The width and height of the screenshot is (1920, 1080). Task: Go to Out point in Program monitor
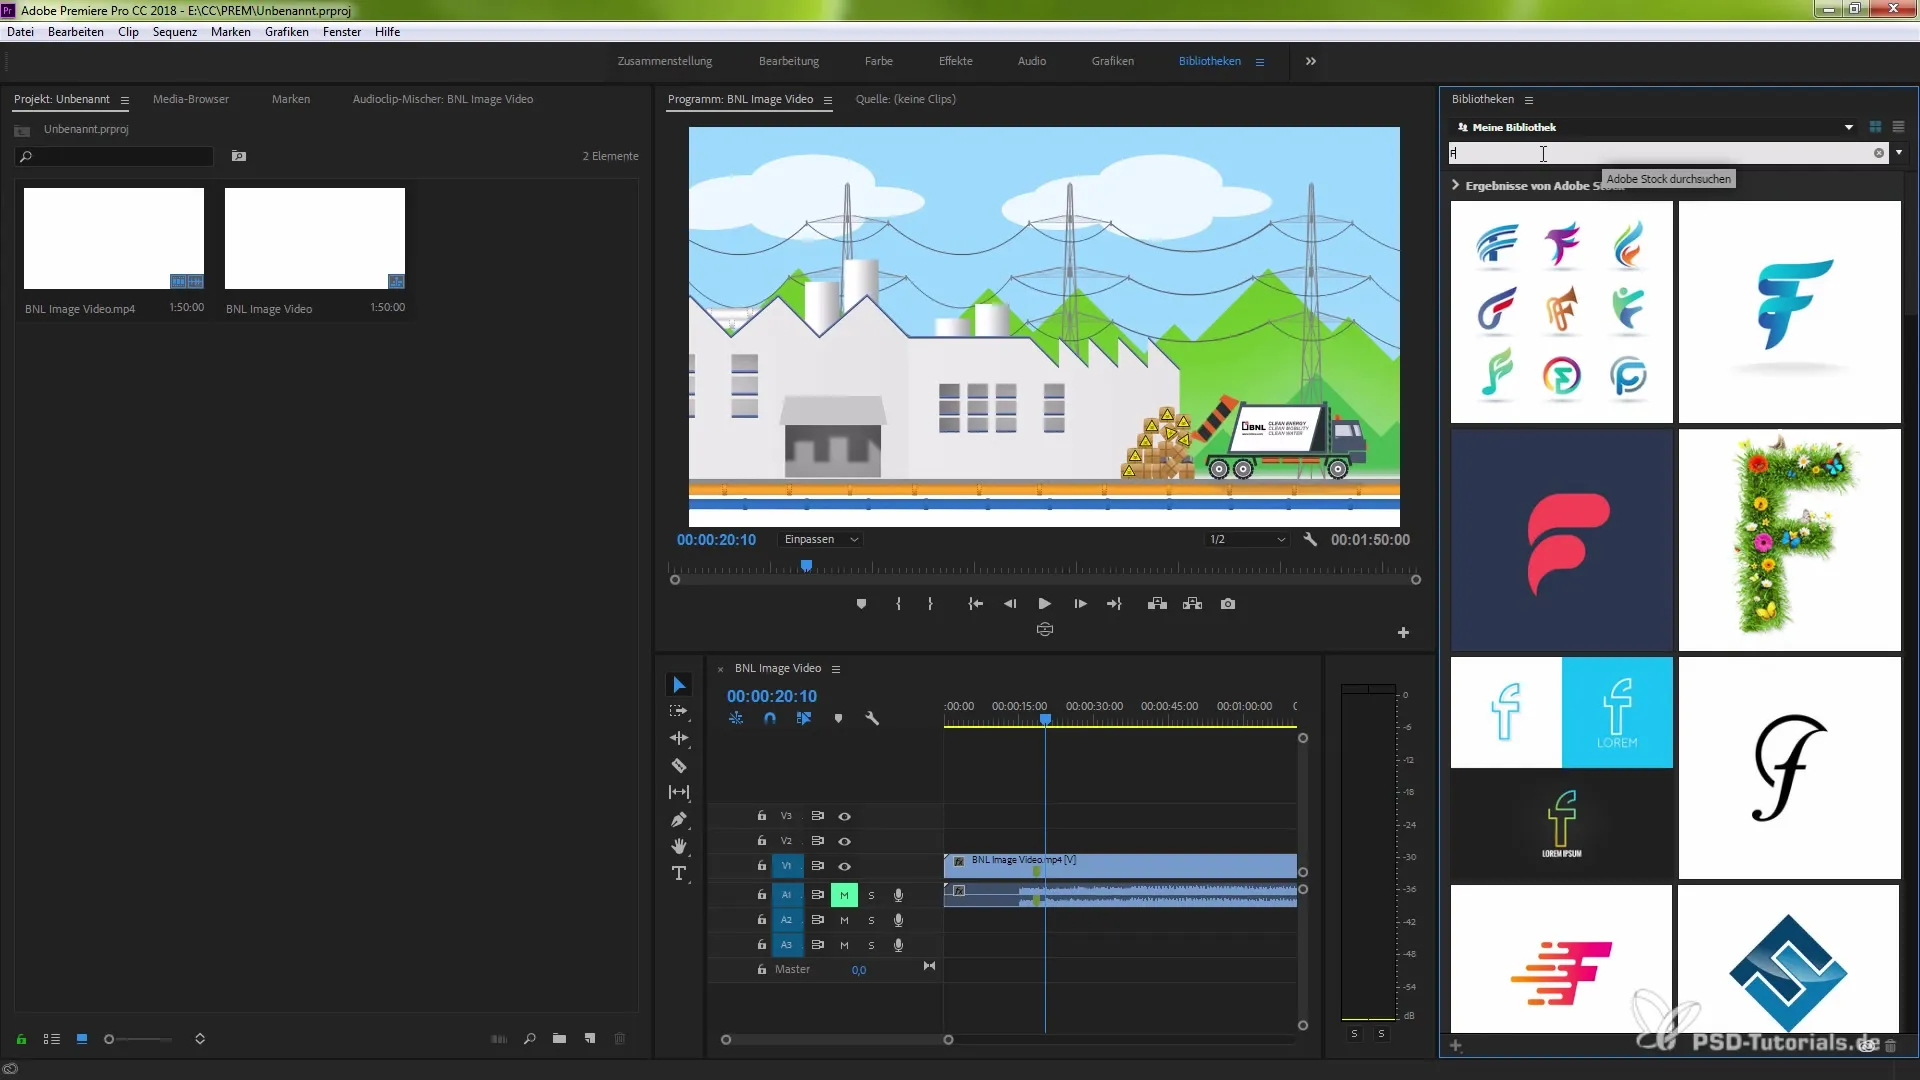(1114, 604)
